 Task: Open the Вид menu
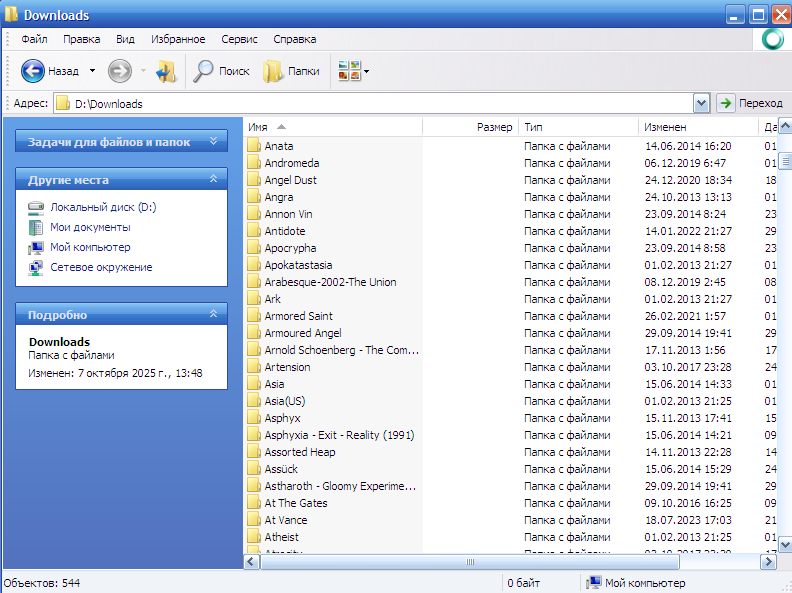125,39
